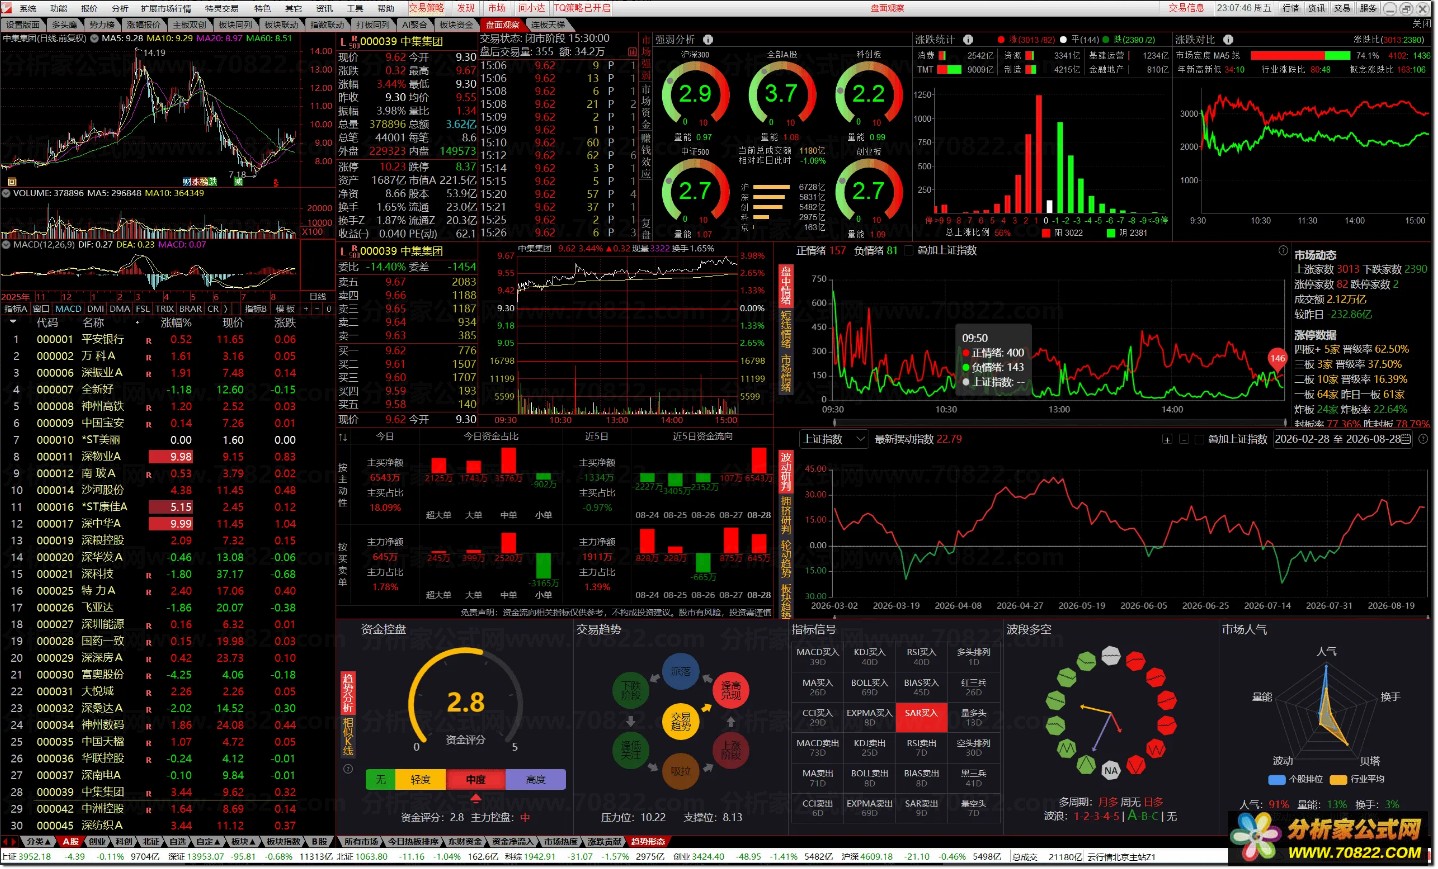The height and width of the screenshot is (869, 1438).
Task: Click the up-down arrows icon above 按主动
Action: pyautogui.click(x=344, y=437)
